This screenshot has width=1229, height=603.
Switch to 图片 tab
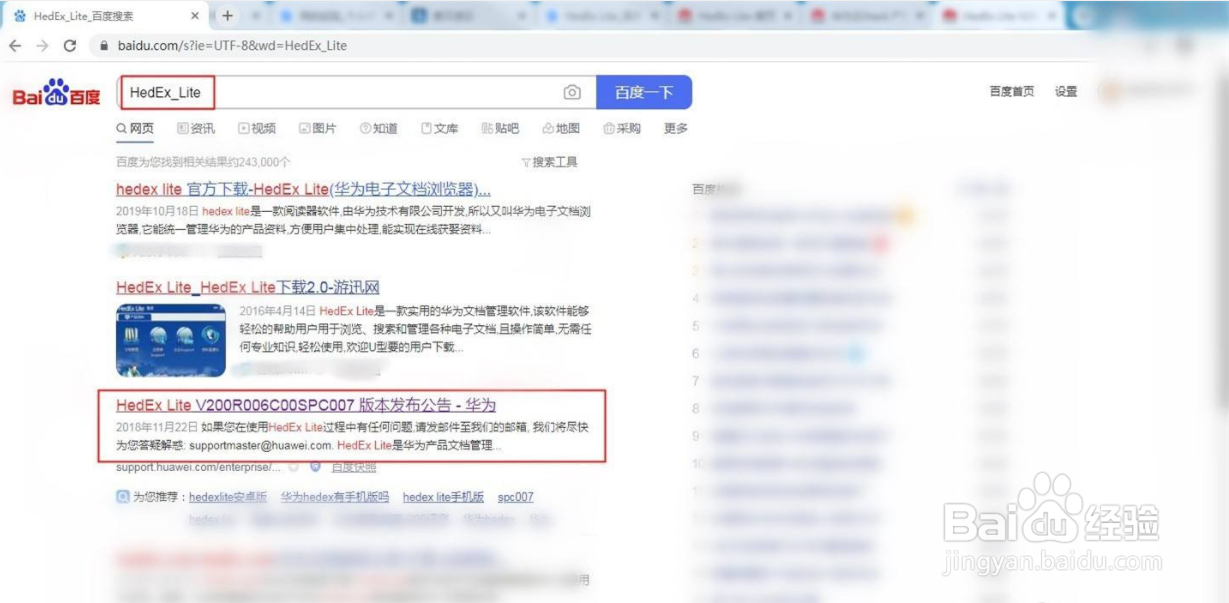(x=318, y=129)
